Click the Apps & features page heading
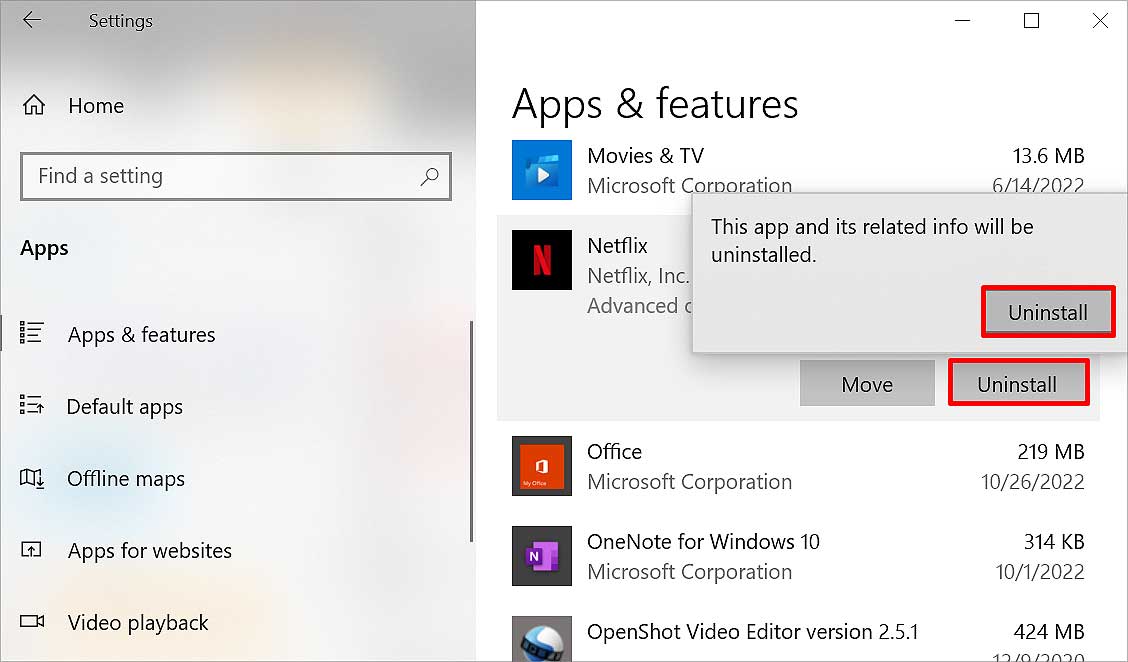This screenshot has width=1128, height=662. pyautogui.click(x=655, y=105)
